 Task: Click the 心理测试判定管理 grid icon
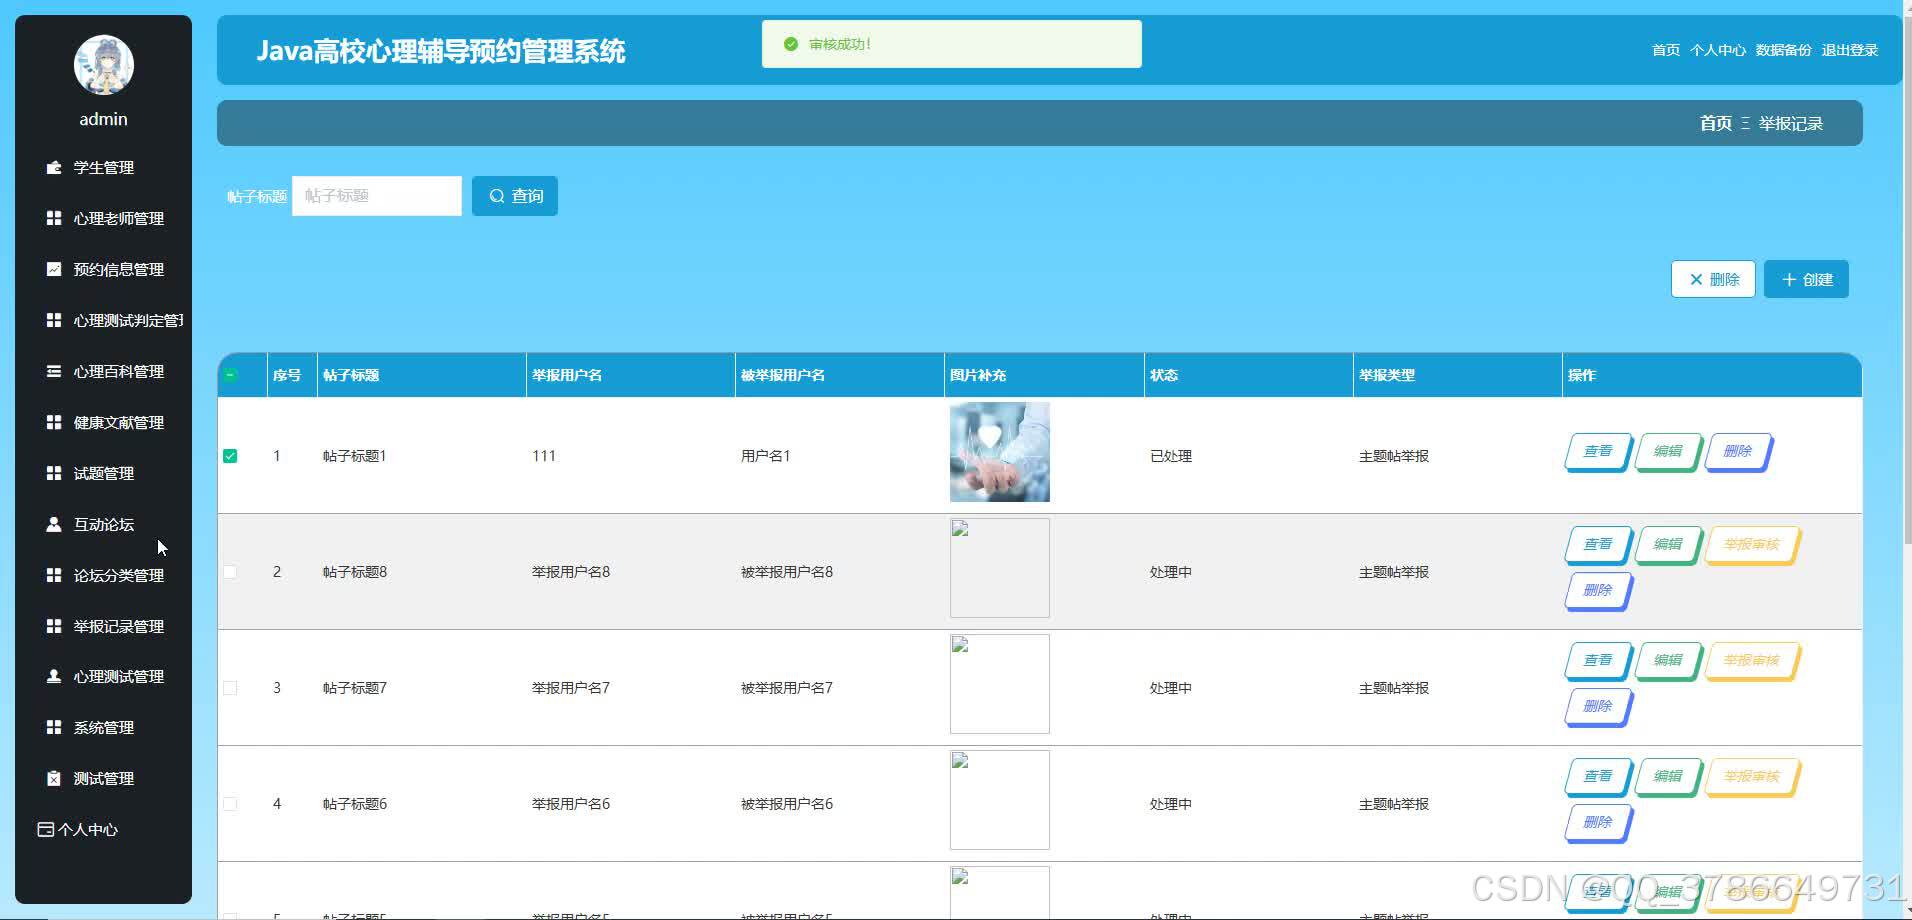[54, 320]
